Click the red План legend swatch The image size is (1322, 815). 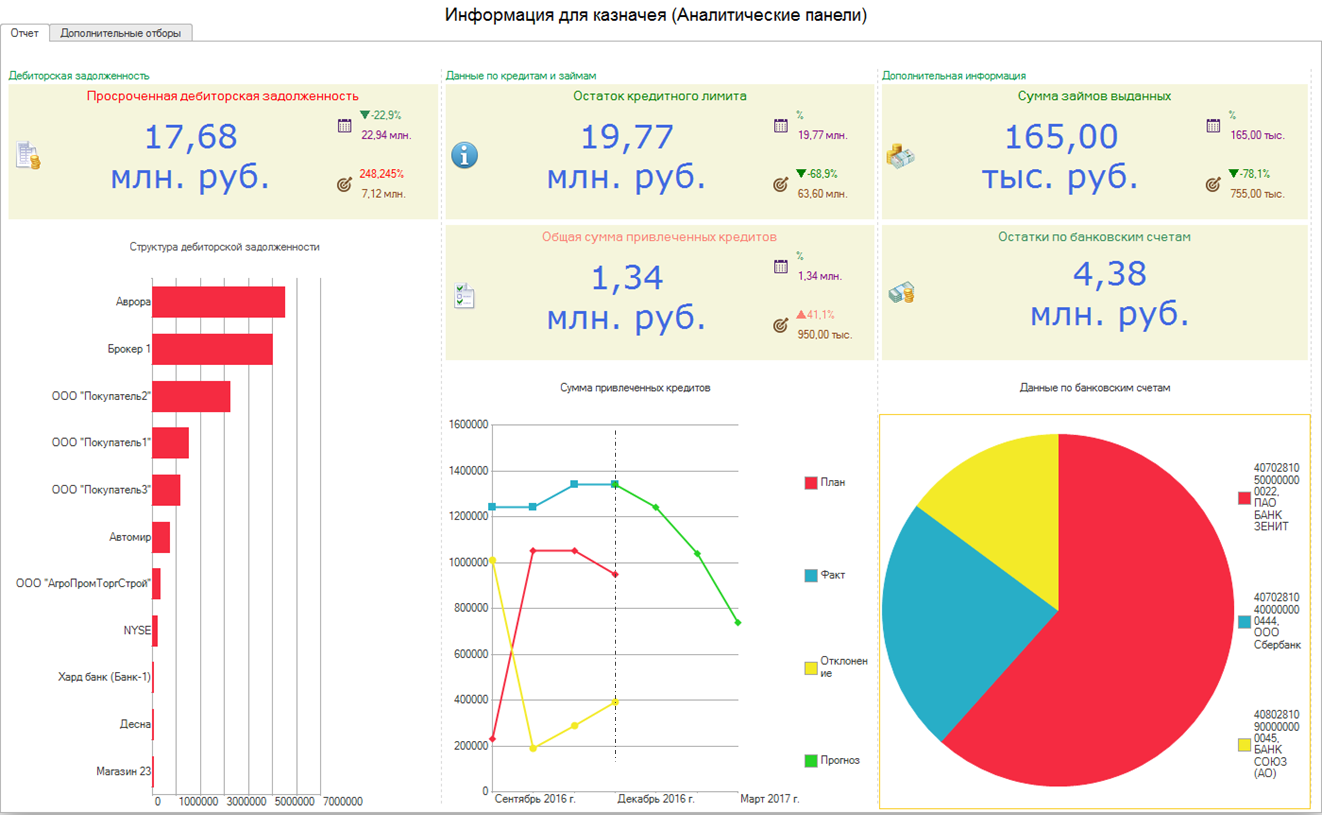[811, 483]
